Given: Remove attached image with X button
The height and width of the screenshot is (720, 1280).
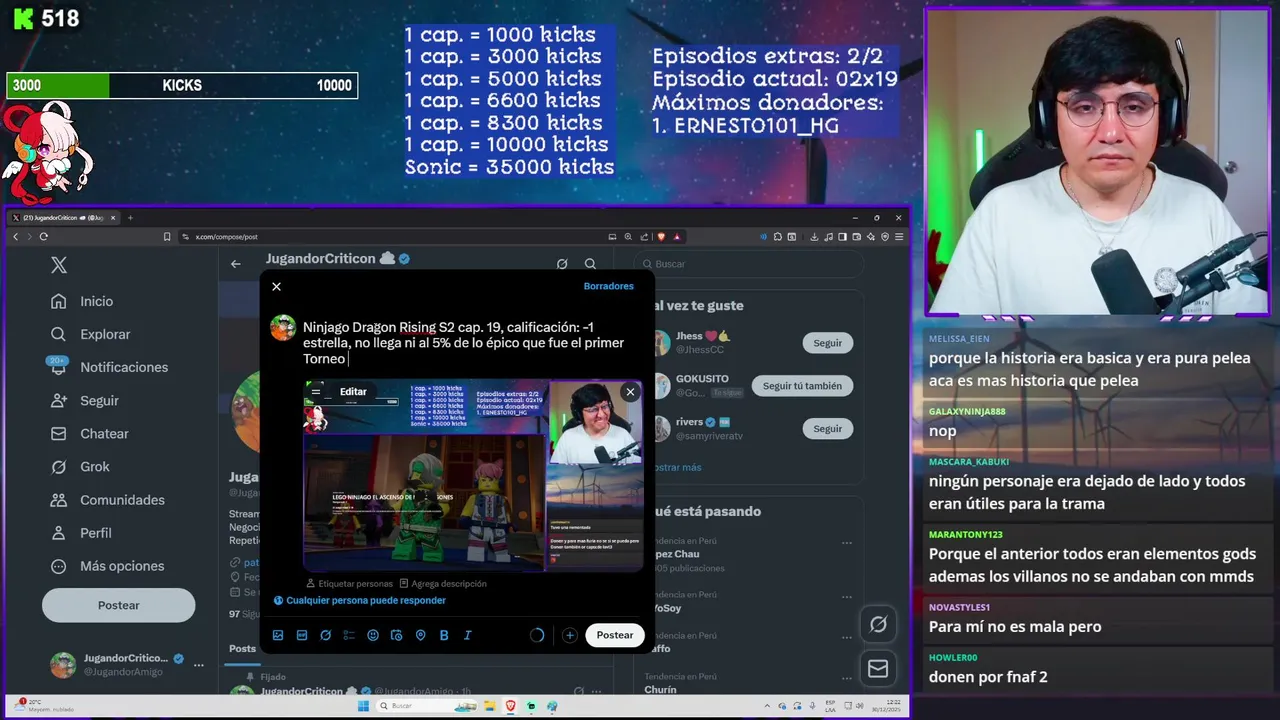Looking at the screenshot, I should click(630, 392).
